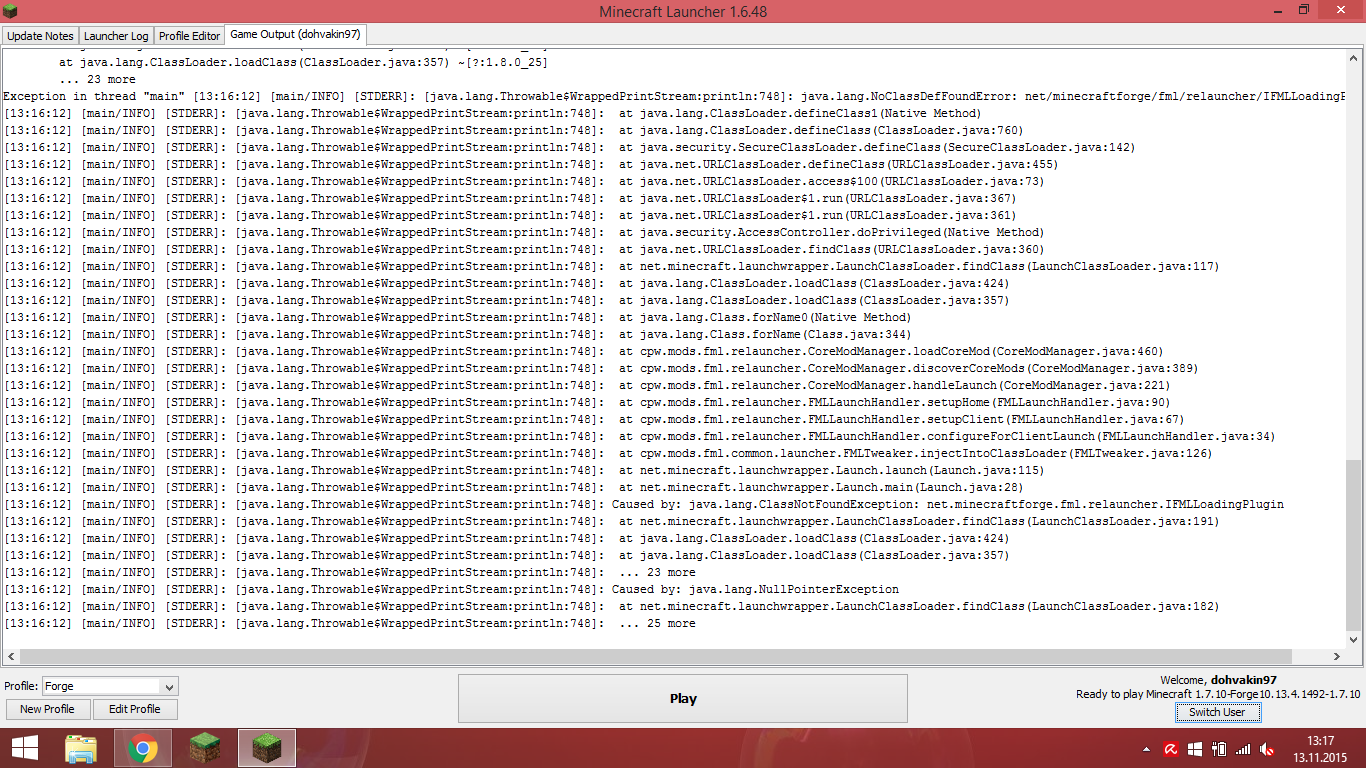Switch to Google Chrome in the taskbar

(142, 748)
